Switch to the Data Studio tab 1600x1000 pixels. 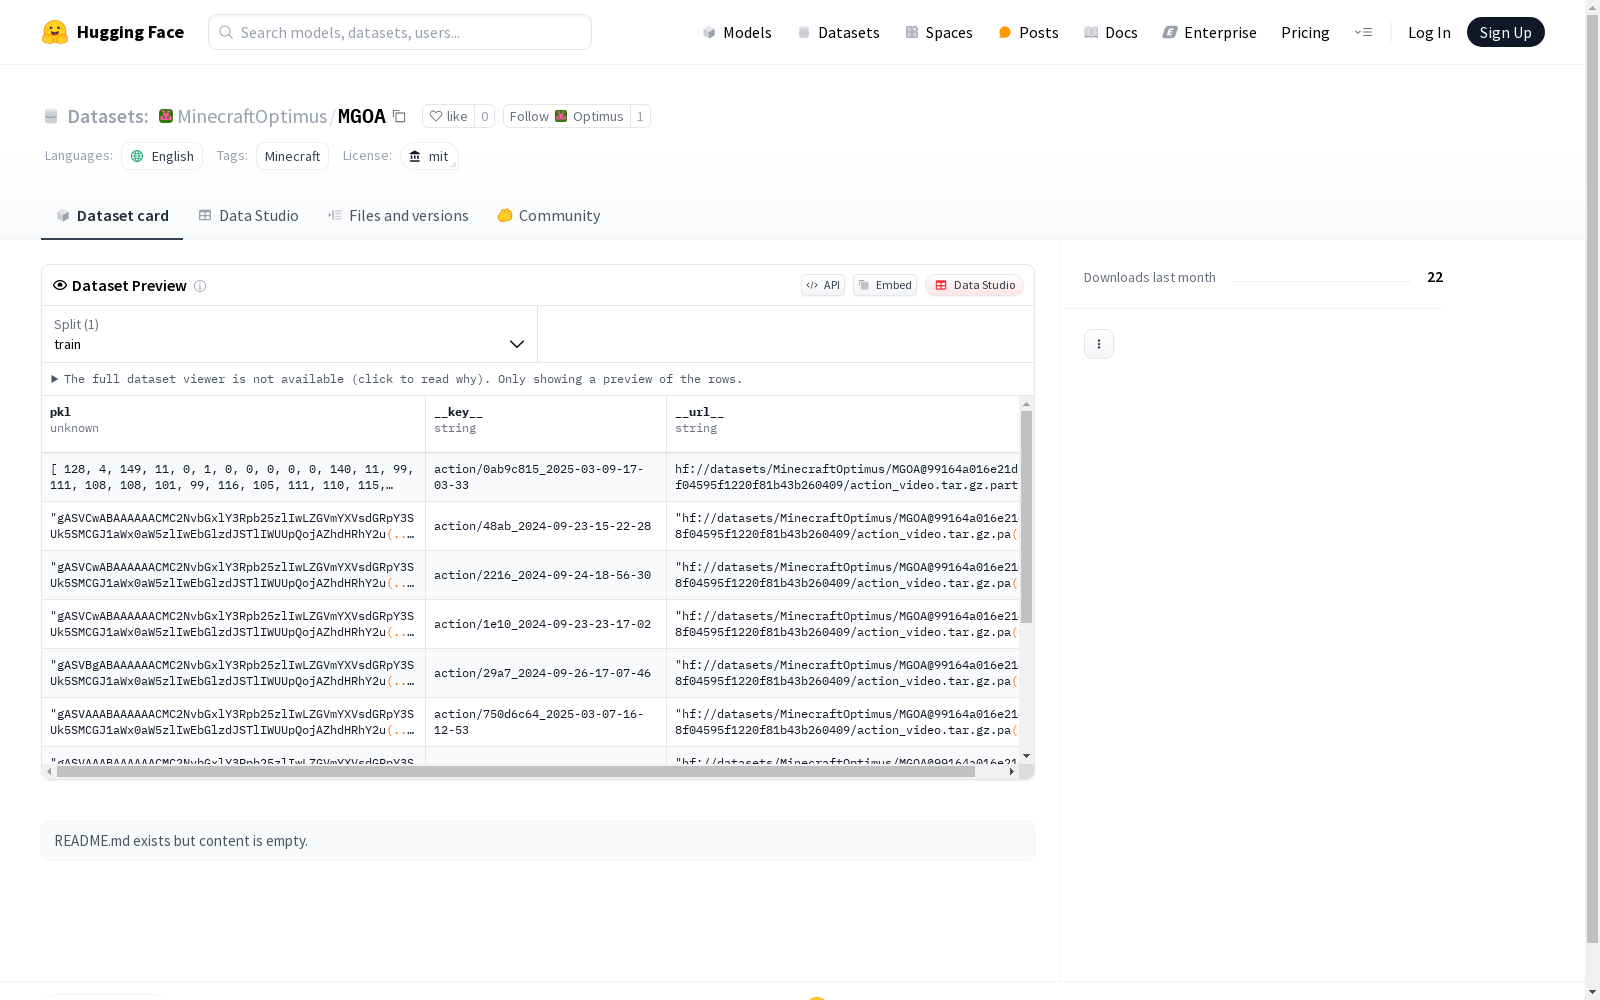[248, 216]
